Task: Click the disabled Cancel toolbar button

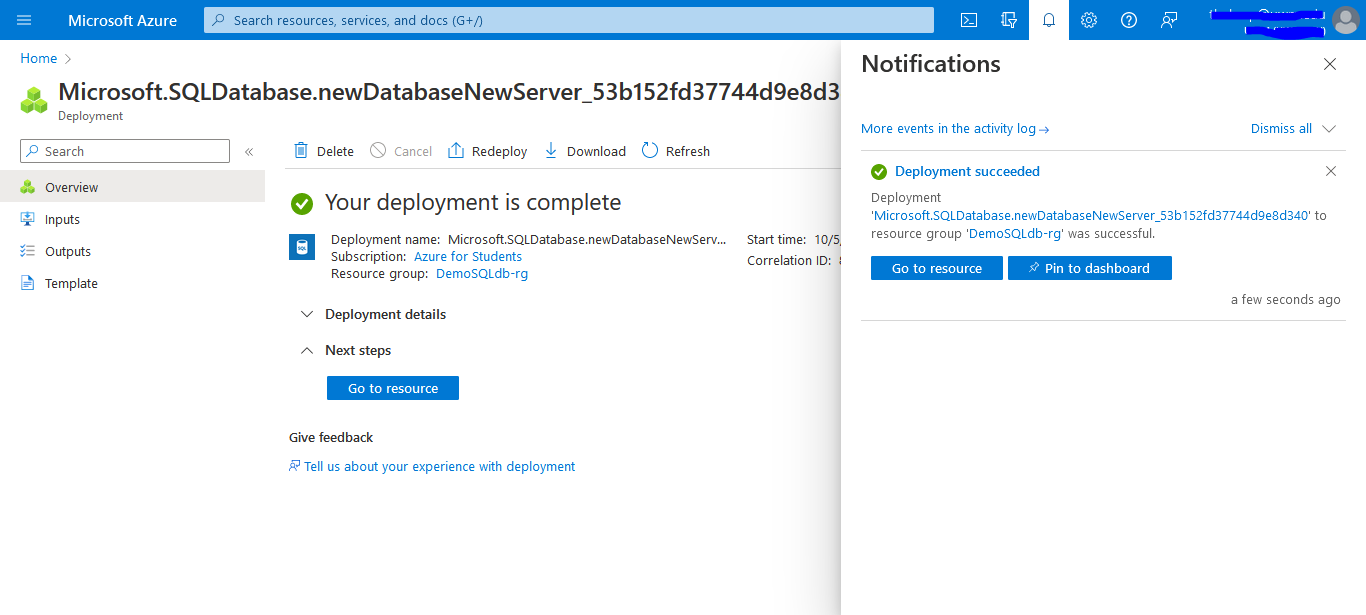Action: tap(401, 151)
